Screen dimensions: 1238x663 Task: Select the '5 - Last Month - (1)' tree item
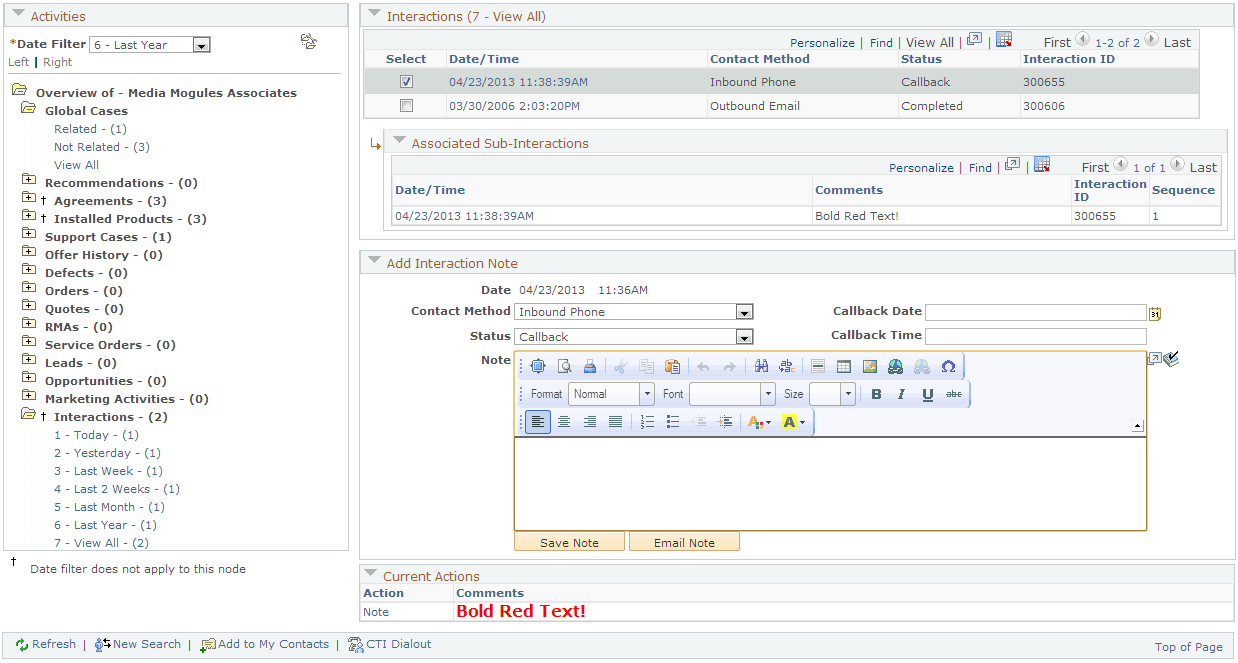coord(109,507)
